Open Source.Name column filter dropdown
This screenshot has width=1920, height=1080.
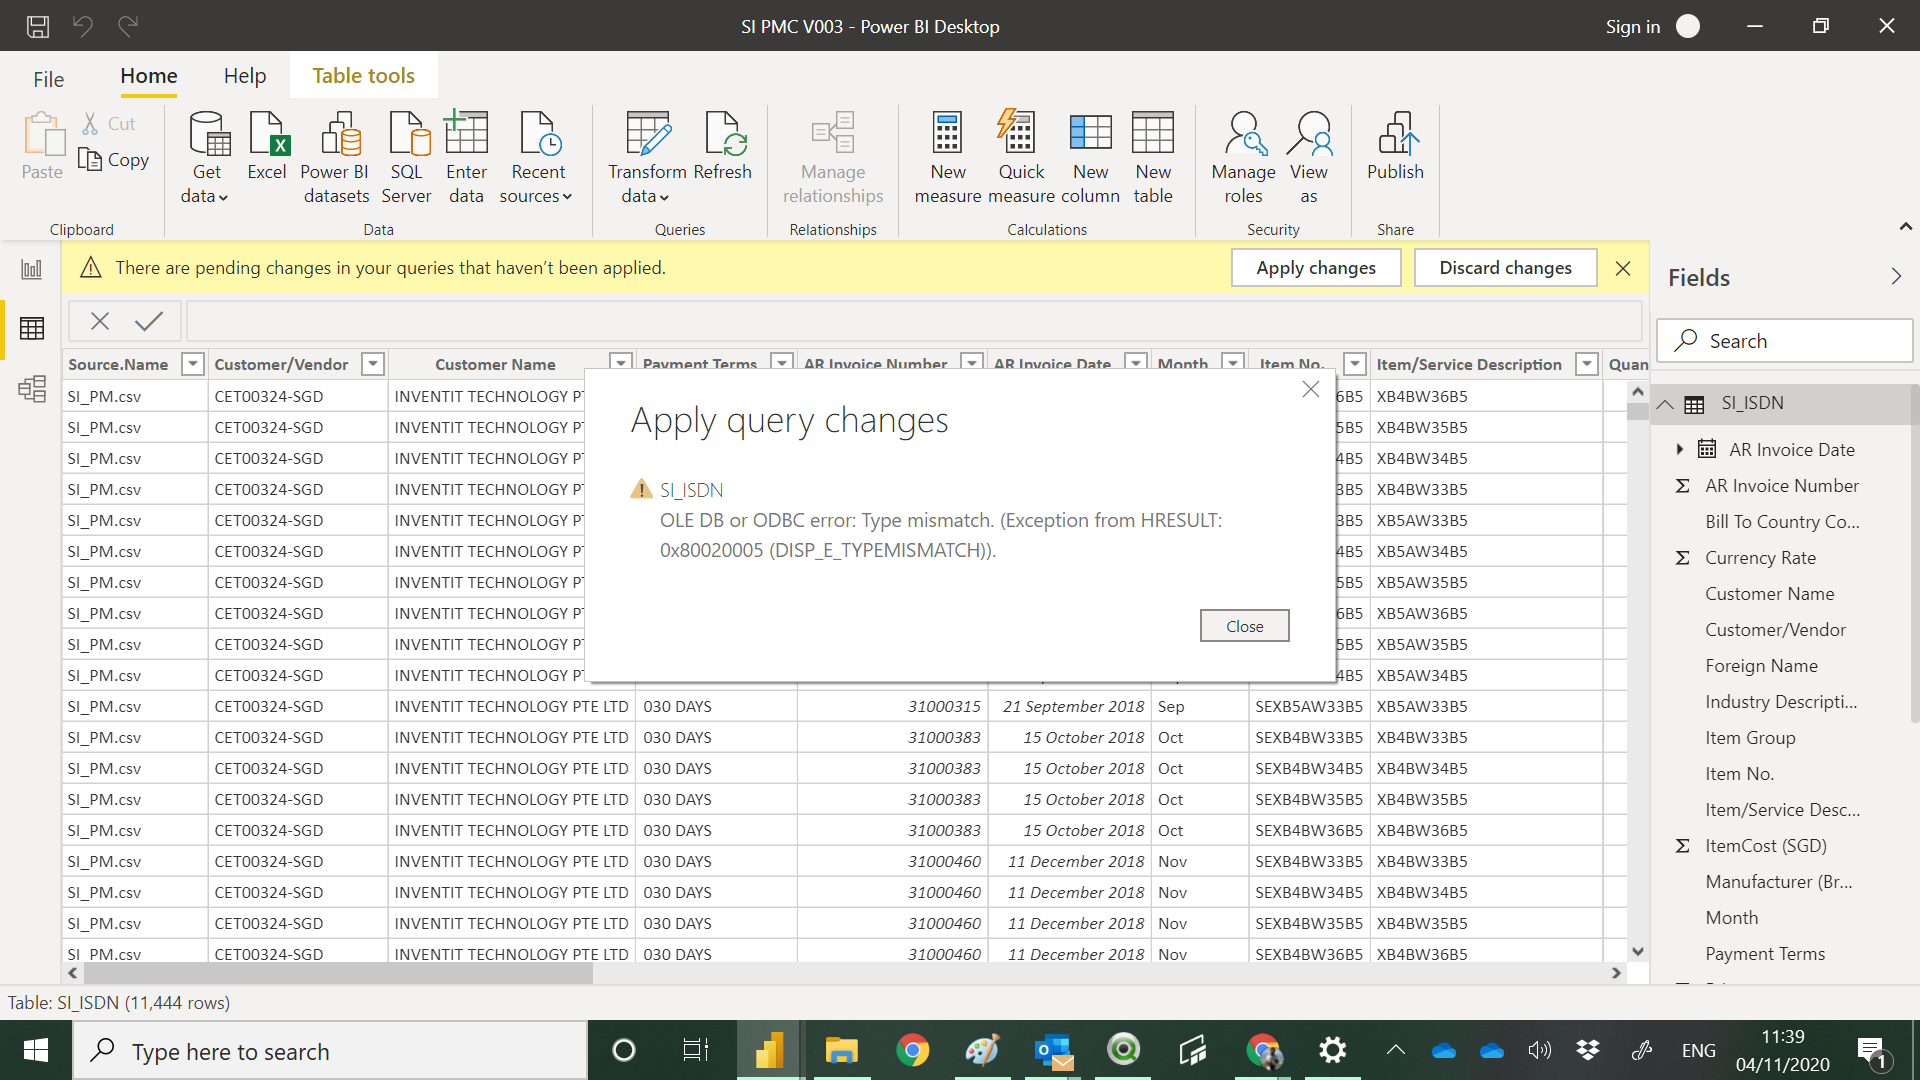point(193,364)
